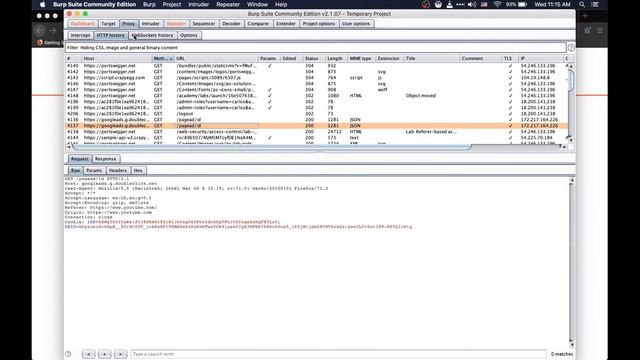
Task: Switch to the Intruder tool tab
Action: (151, 24)
